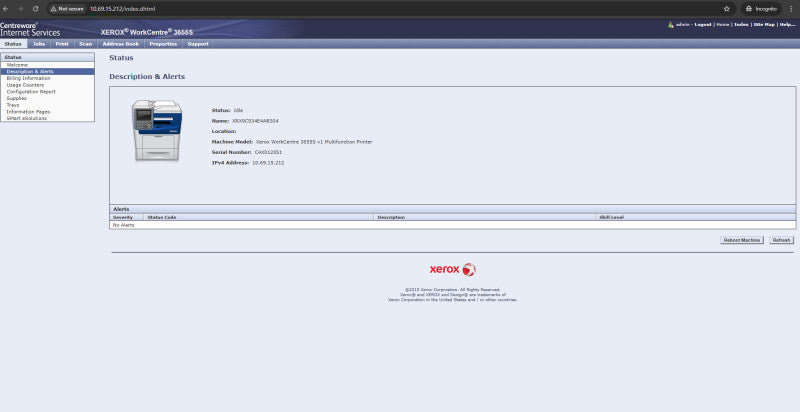The width and height of the screenshot is (800, 412).
Task: Switch to the Support tab
Action: (198, 44)
